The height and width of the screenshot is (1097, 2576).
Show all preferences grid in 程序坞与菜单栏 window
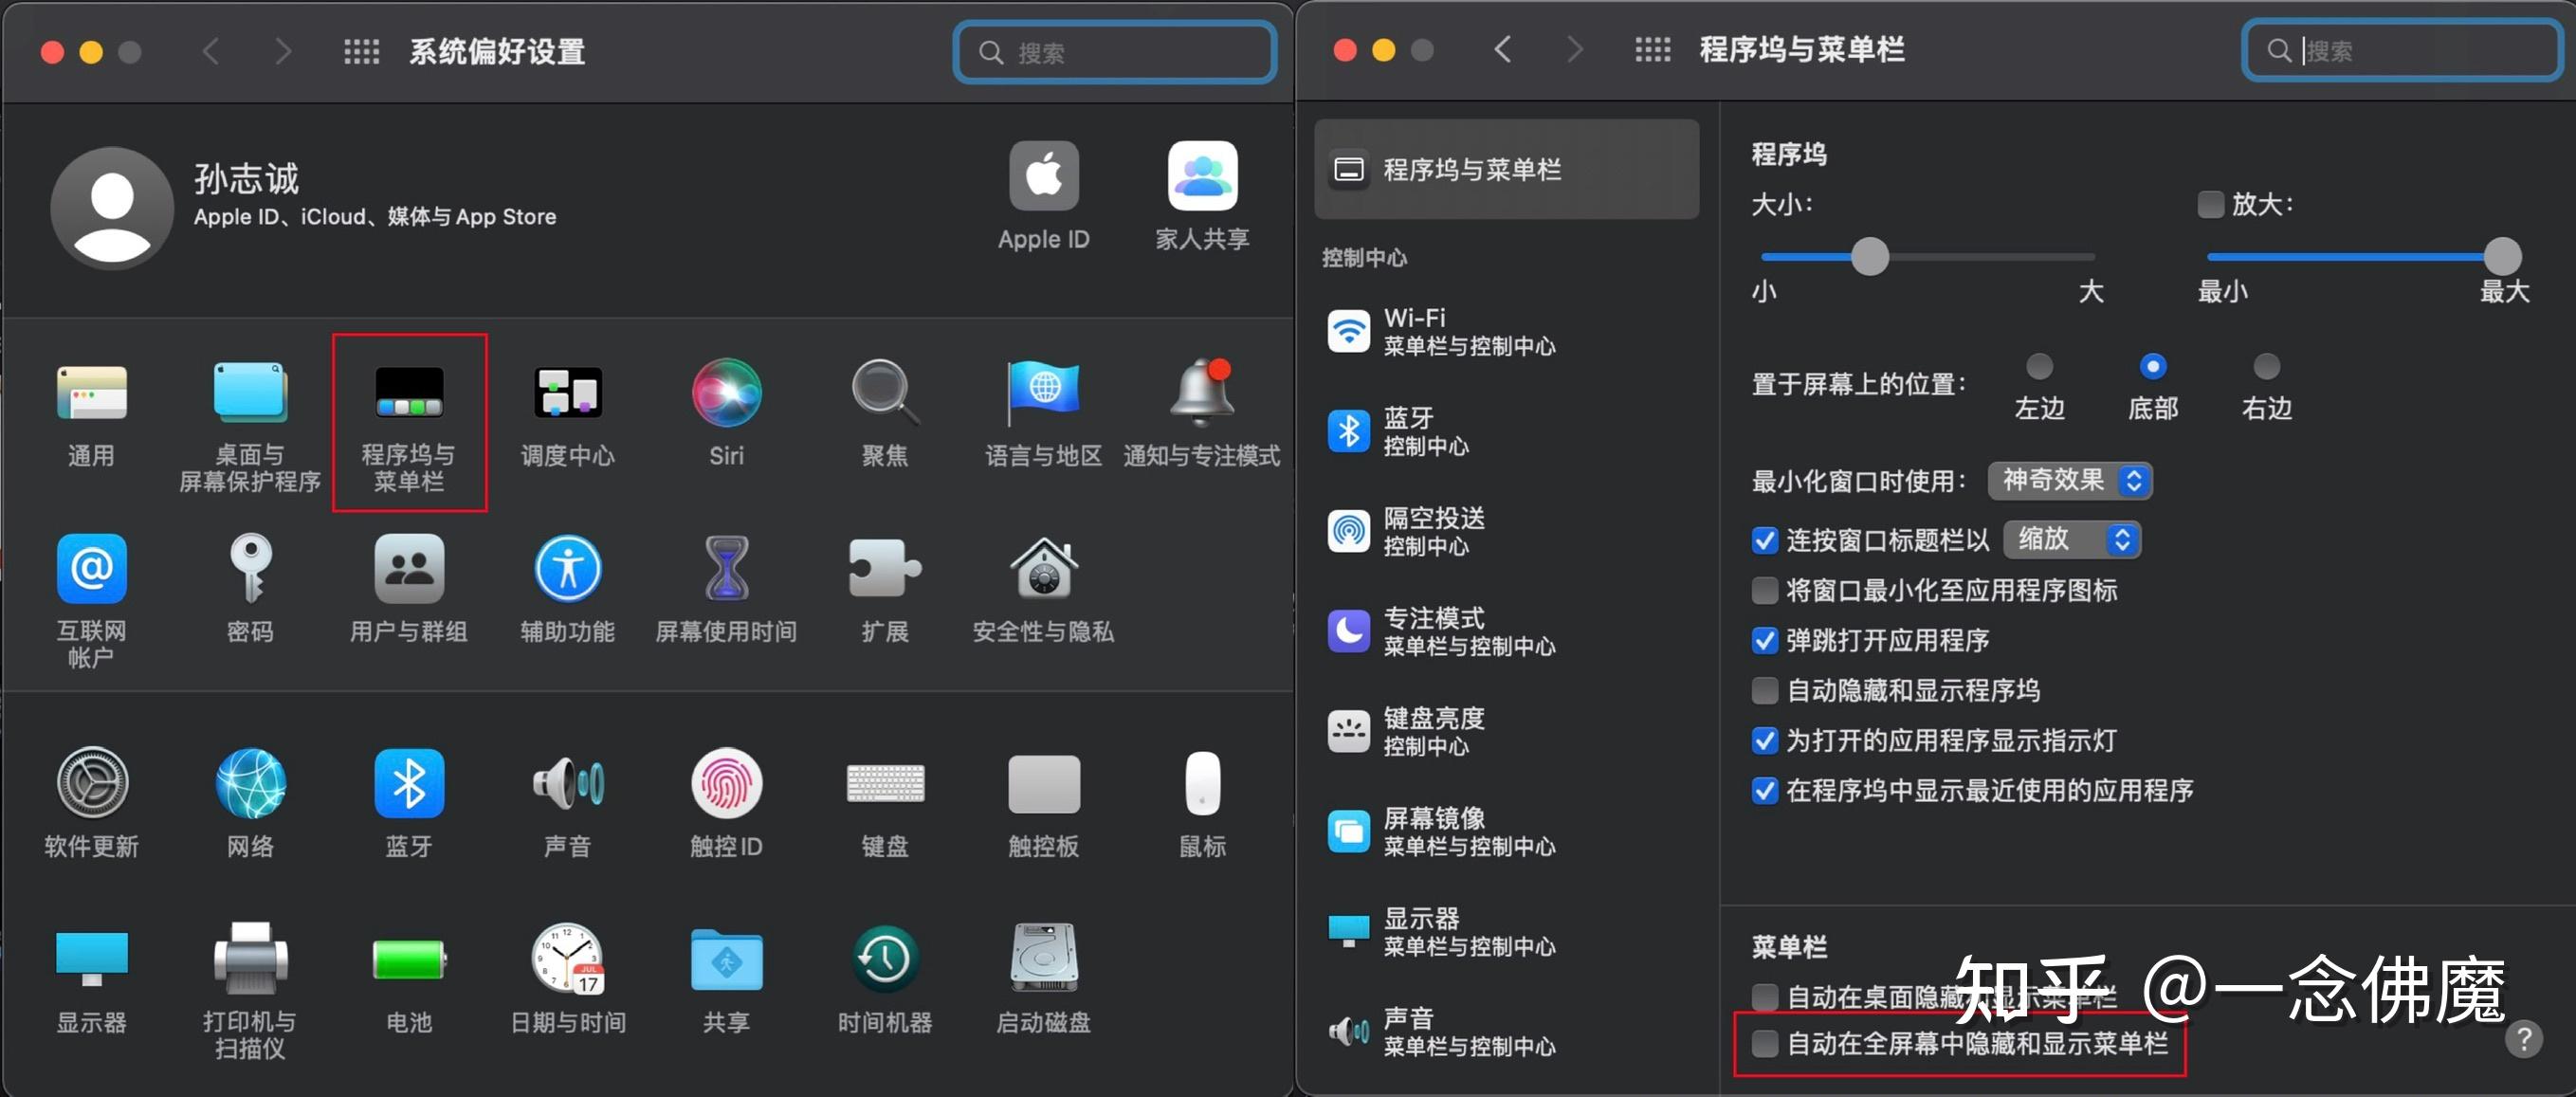pyautogui.click(x=1652, y=49)
